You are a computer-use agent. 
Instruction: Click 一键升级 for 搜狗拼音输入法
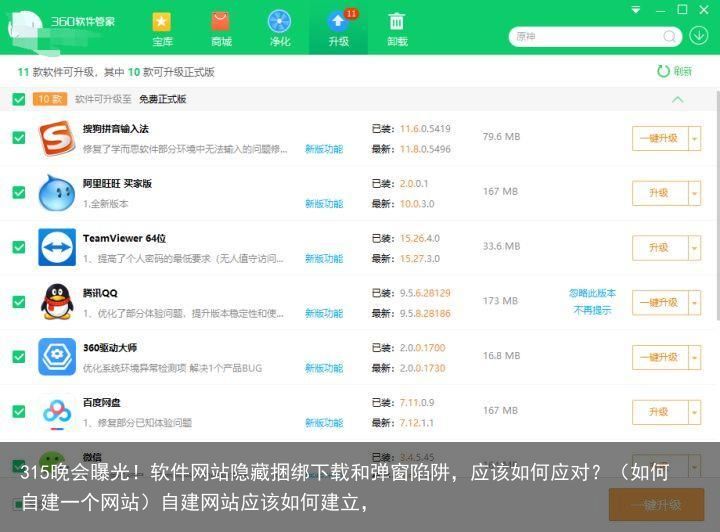660,138
